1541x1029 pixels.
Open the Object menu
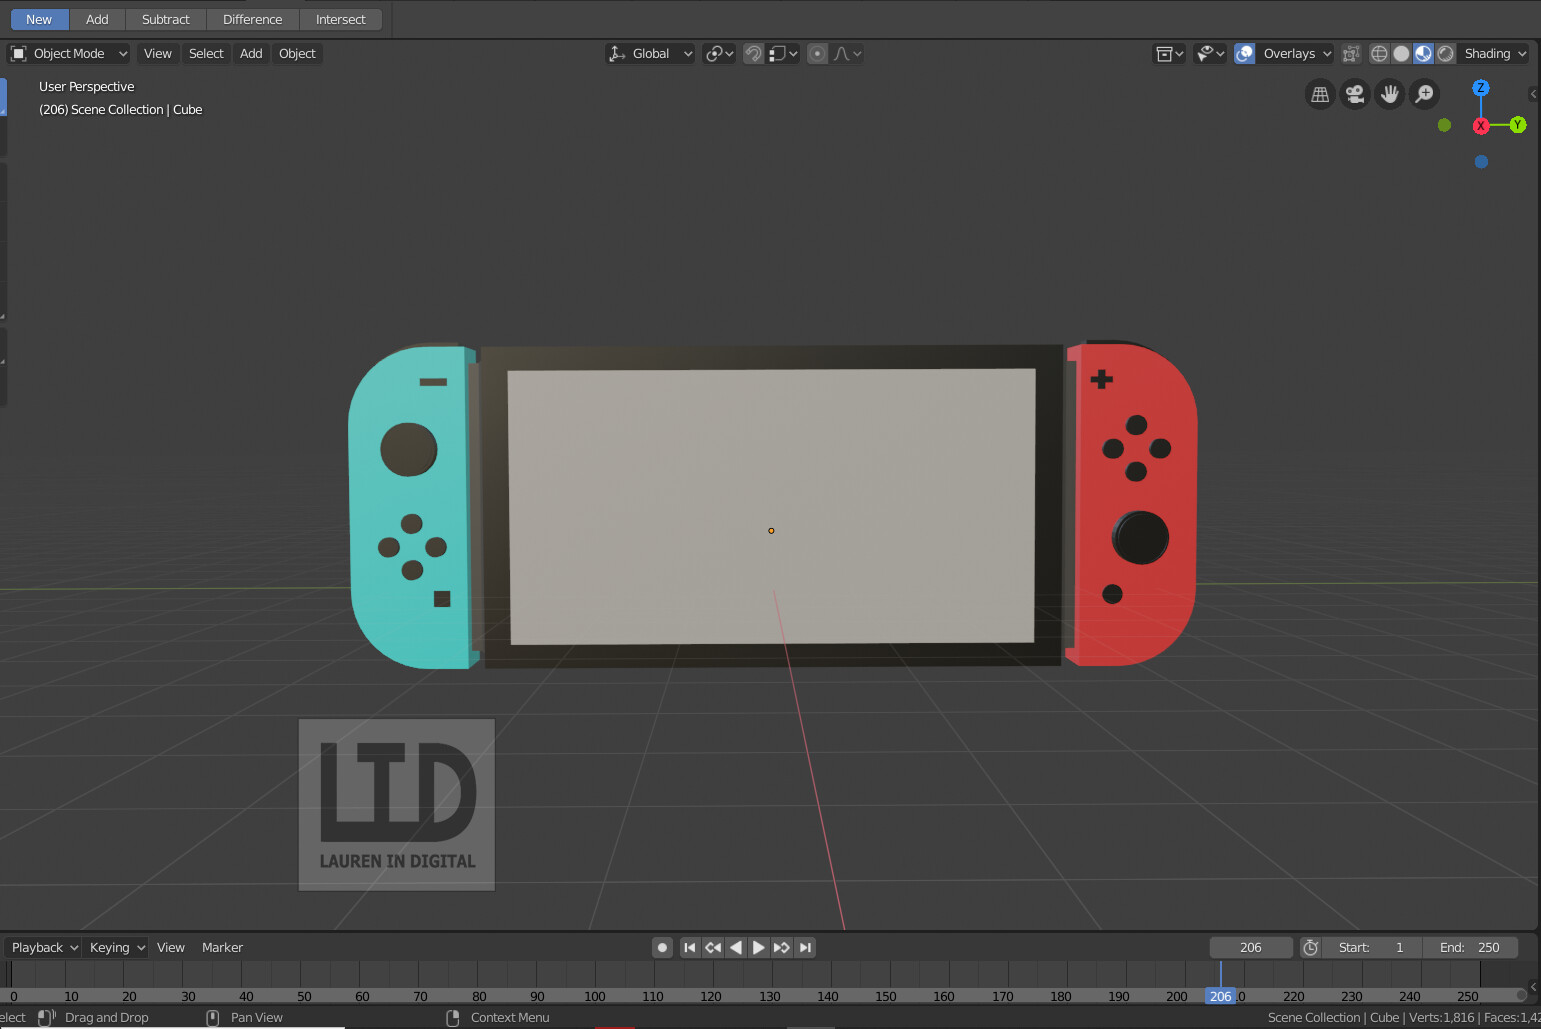[296, 53]
